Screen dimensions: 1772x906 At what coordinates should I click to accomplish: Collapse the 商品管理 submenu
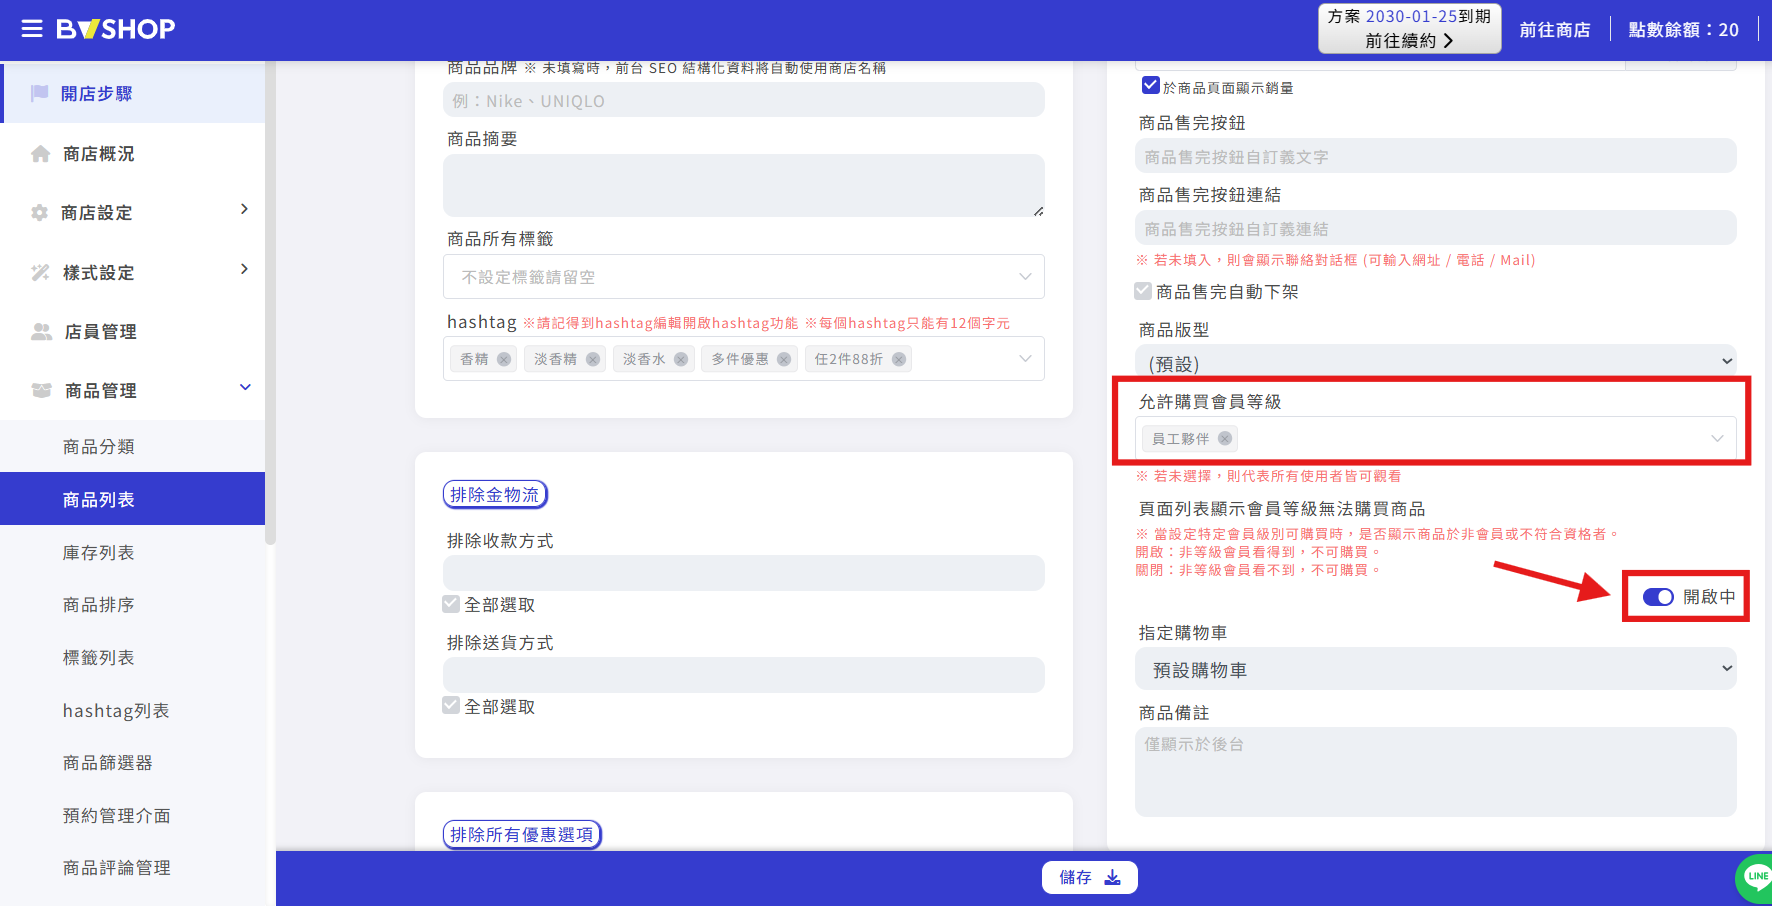tap(245, 388)
